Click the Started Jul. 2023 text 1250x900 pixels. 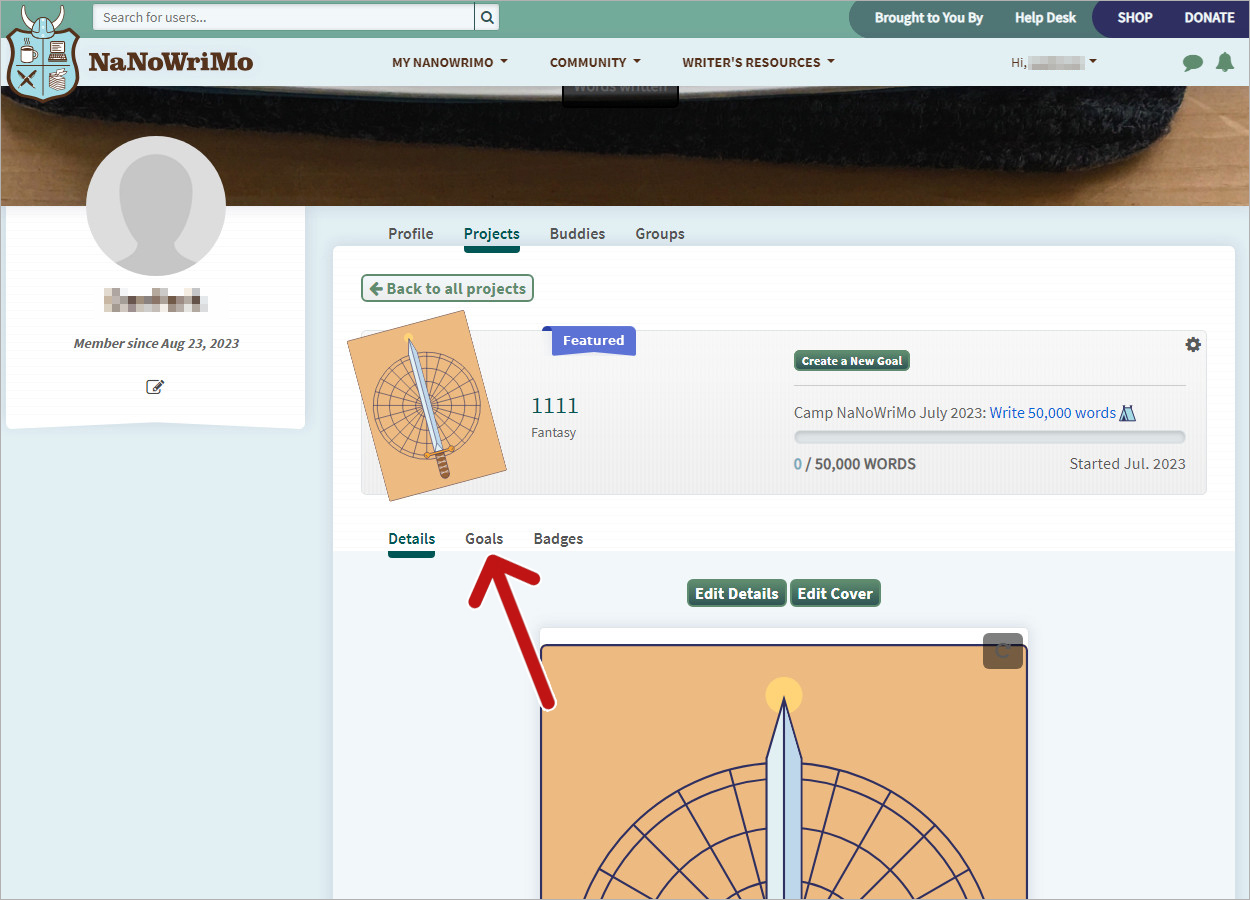pos(1128,464)
